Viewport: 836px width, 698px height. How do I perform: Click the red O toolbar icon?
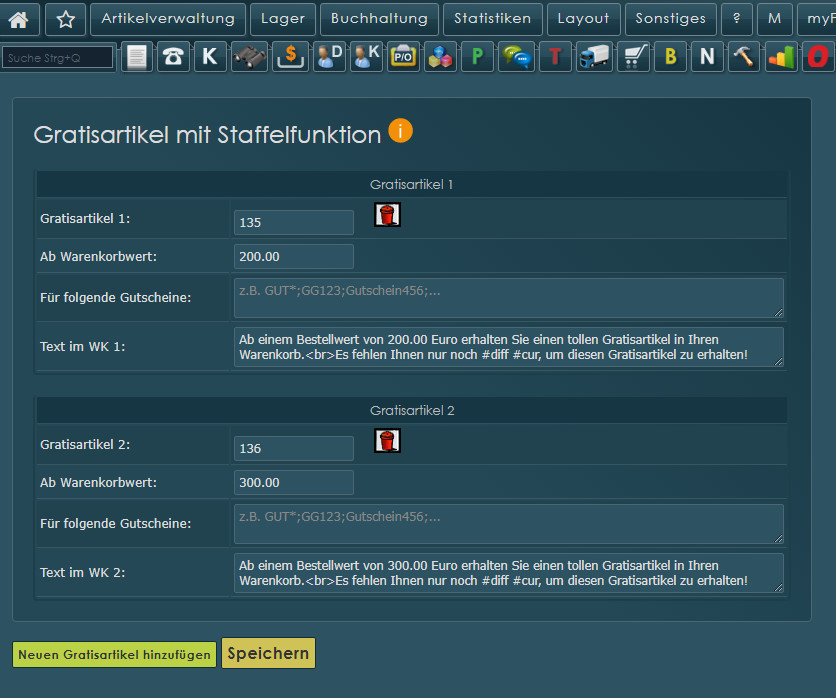pyautogui.click(x=818, y=57)
